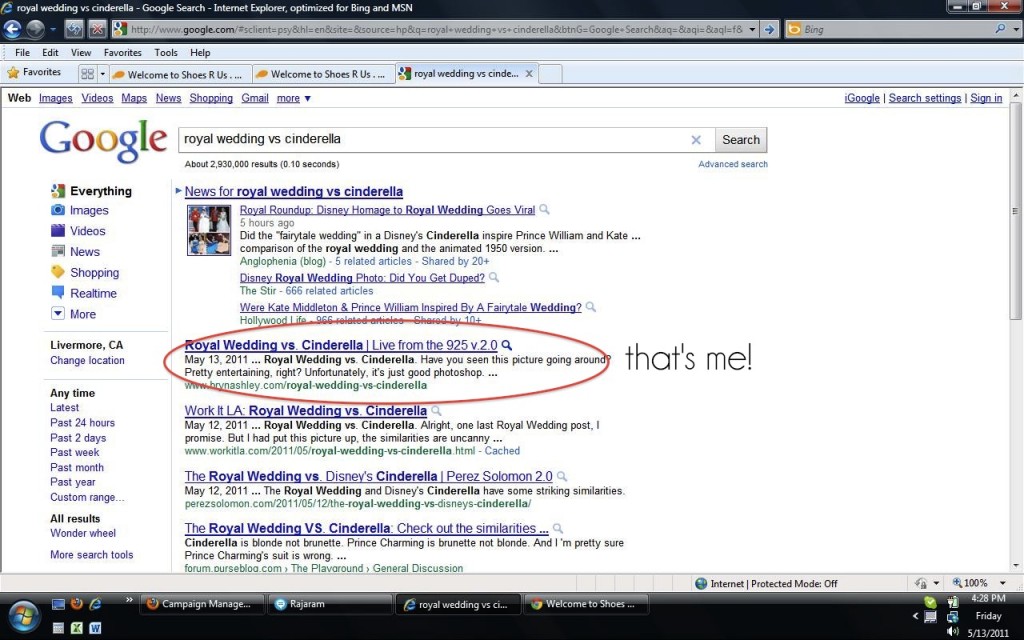The image size is (1024, 640).
Task: Click More search tools link
Action: tap(91, 554)
